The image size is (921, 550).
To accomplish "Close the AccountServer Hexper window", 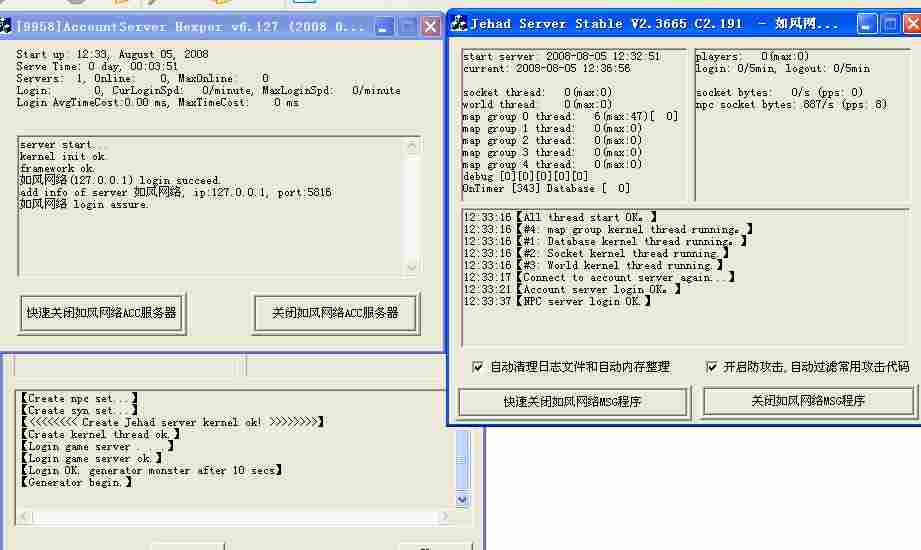I will coord(431,26).
